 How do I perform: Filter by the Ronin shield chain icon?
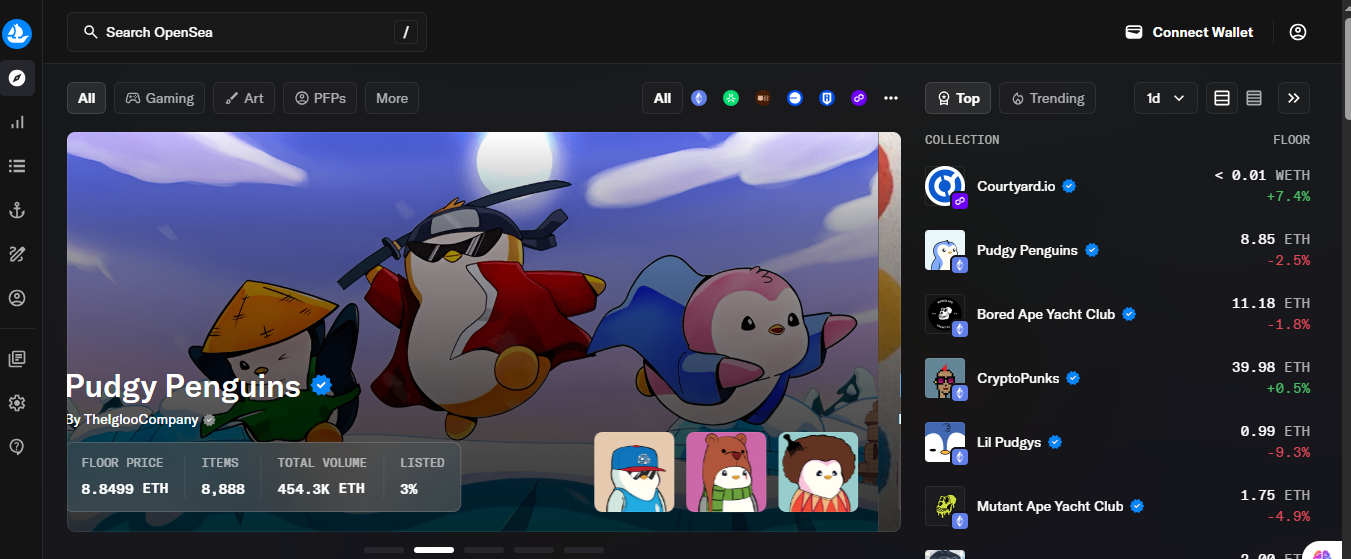click(827, 98)
